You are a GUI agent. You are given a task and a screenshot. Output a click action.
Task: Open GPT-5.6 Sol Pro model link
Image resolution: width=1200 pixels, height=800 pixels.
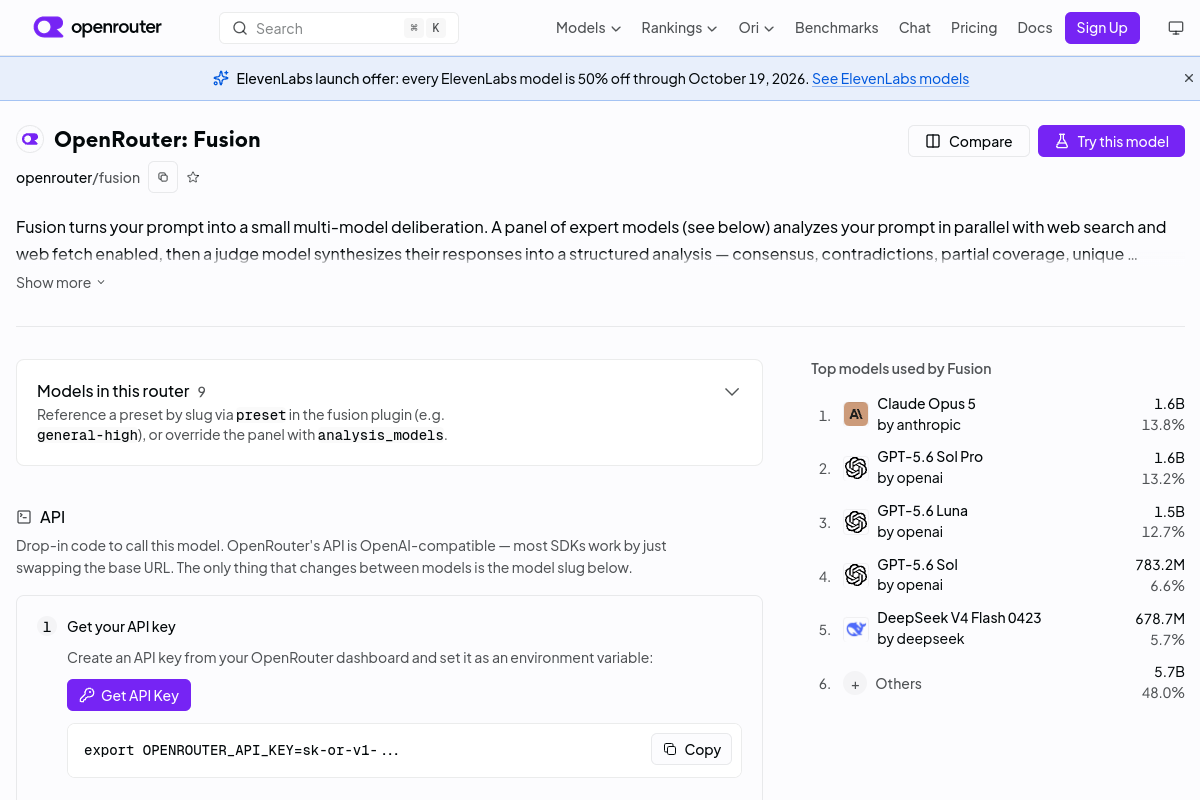pyautogui.click(x=930, y=457)
